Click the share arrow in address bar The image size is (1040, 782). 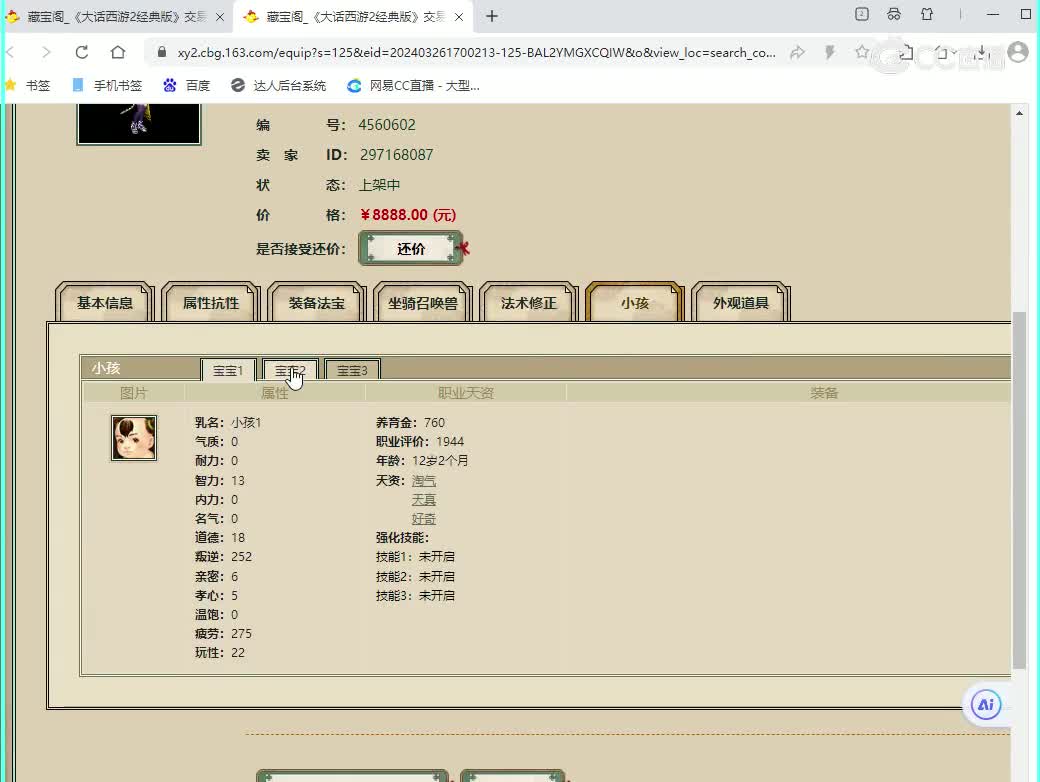pos(797,52)
